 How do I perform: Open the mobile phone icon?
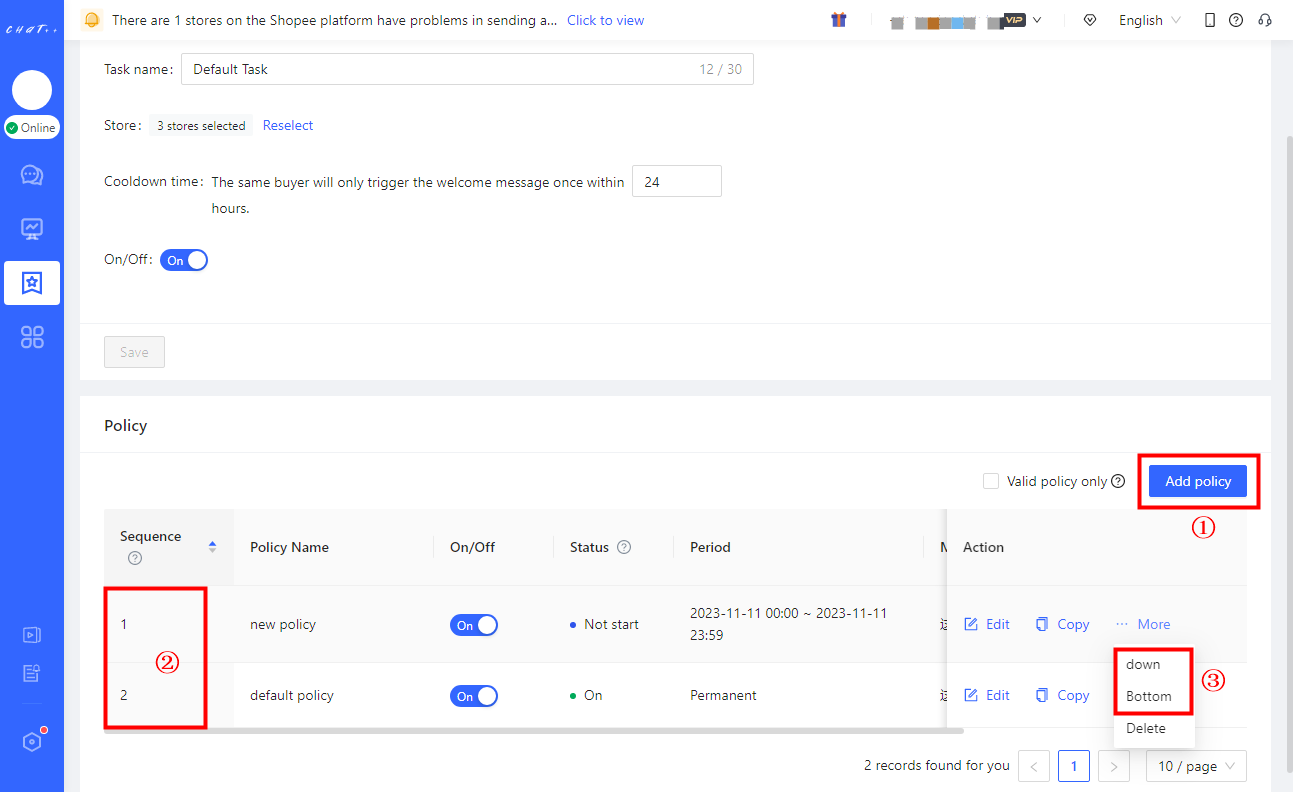pyautogui.click(x=1210, y=20)
